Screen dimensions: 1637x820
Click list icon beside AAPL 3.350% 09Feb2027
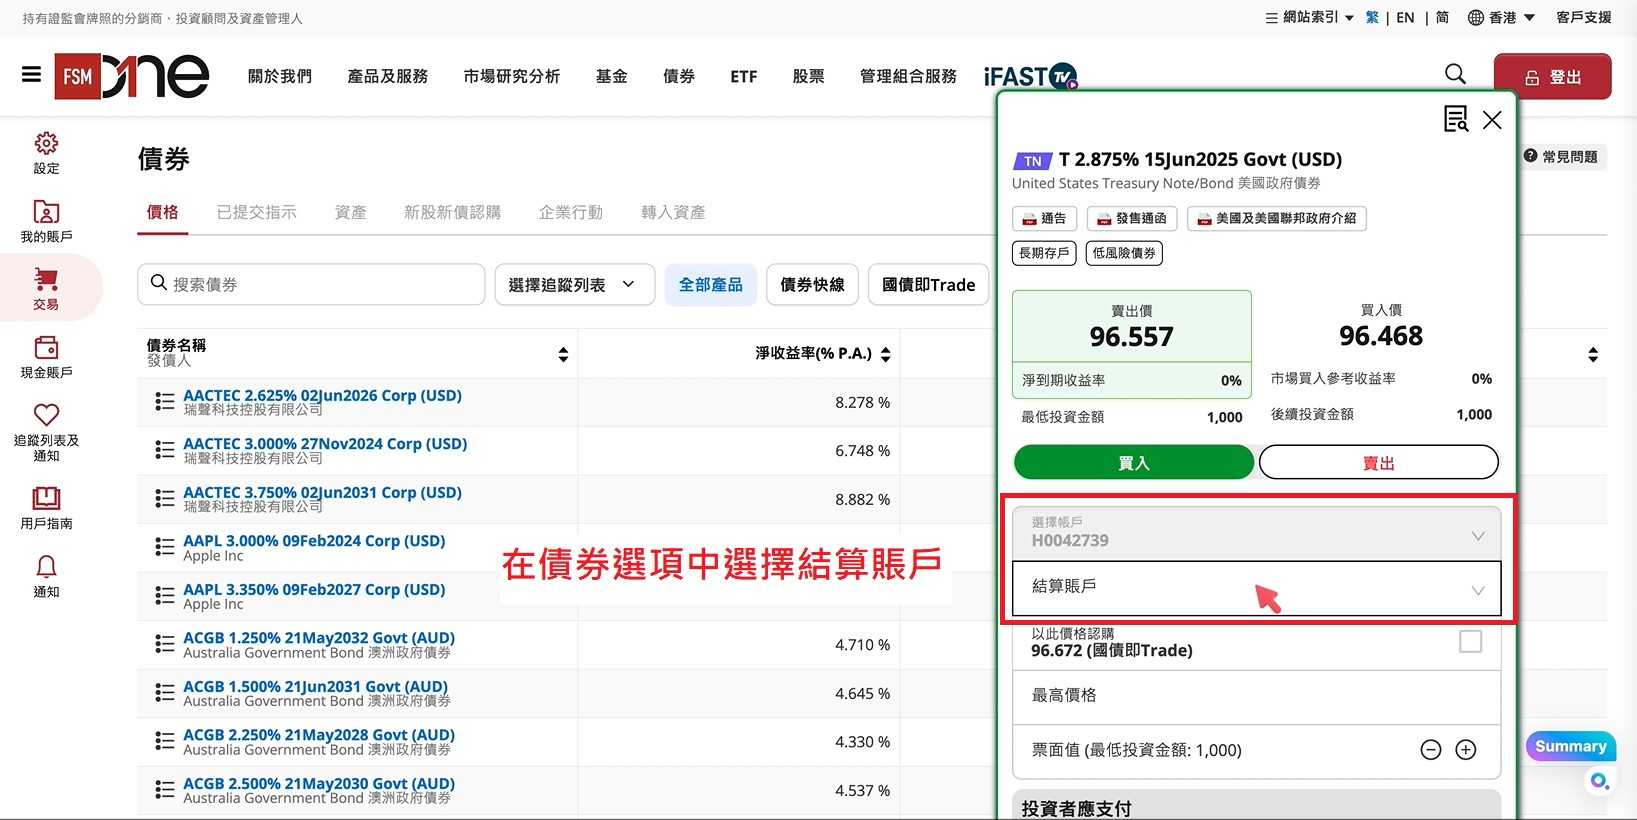pos(165,596)
